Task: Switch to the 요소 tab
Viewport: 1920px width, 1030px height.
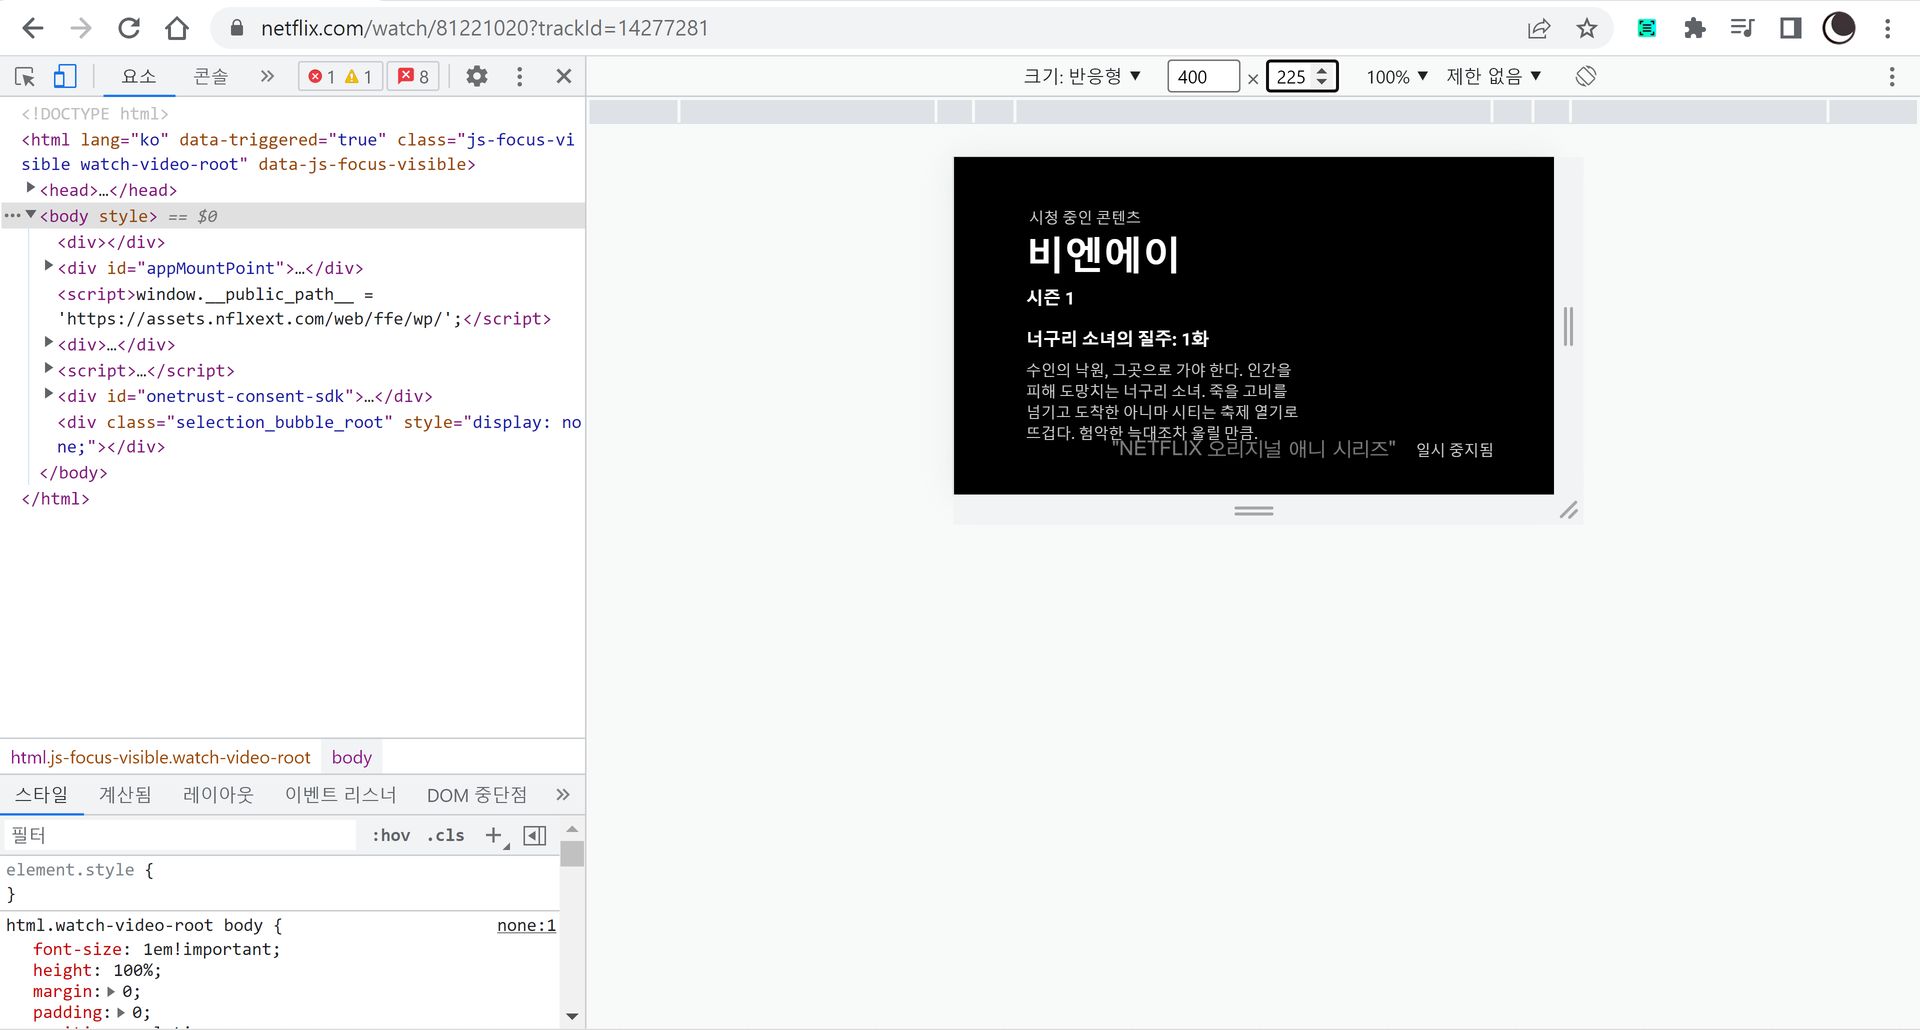Action: coord(138,76)
